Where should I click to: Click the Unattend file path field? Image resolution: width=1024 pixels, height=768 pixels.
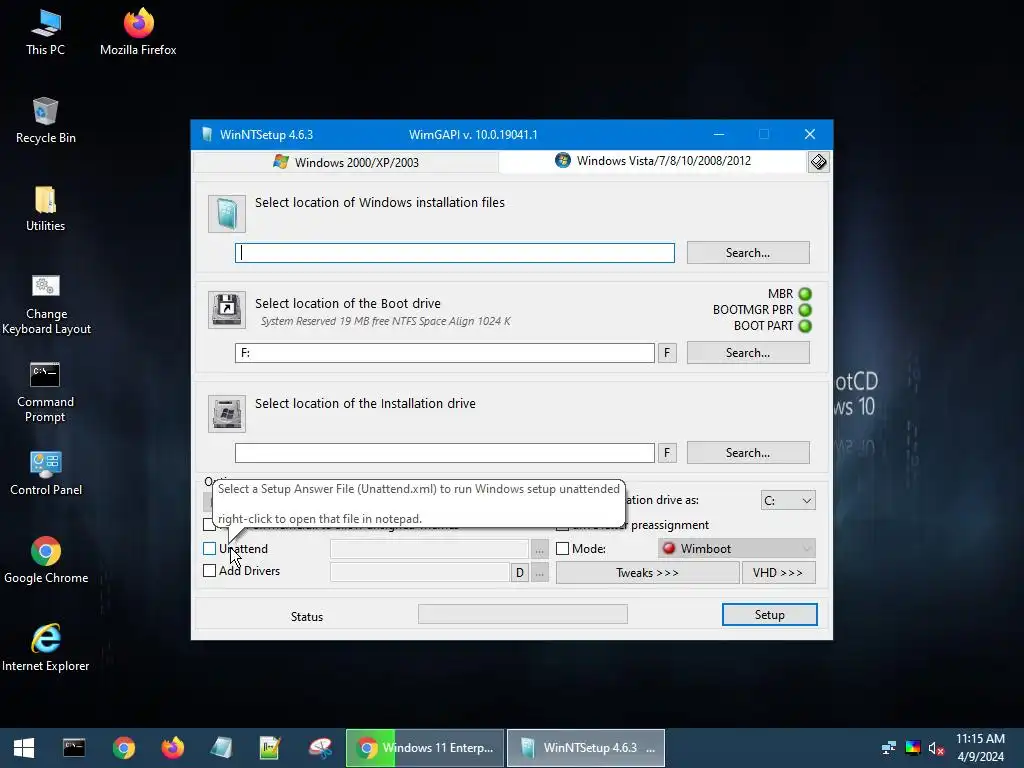(x=429, y=549)
